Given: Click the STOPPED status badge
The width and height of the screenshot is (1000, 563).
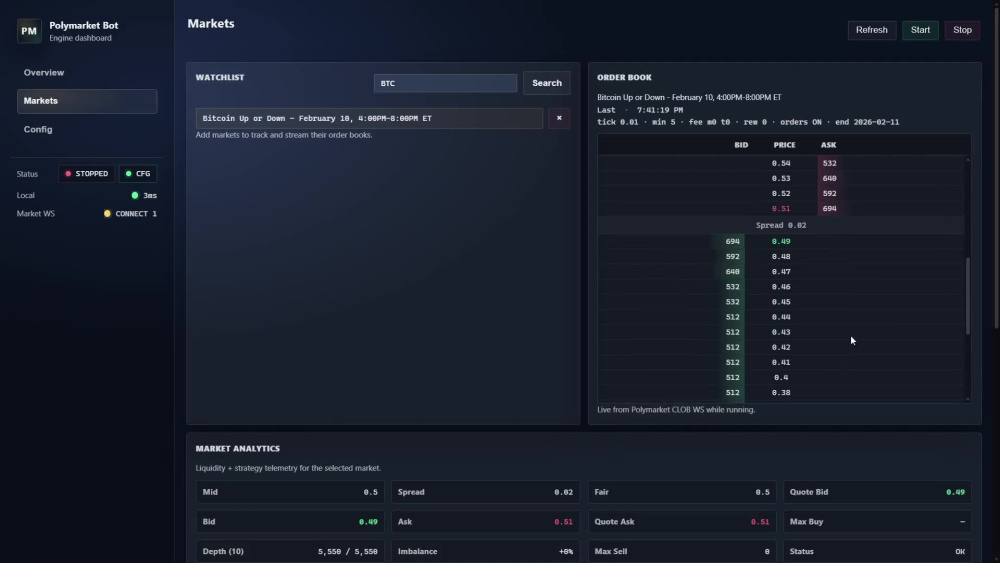Looking at the screenshot, I should pyautogui.click(x=87, y=173).
